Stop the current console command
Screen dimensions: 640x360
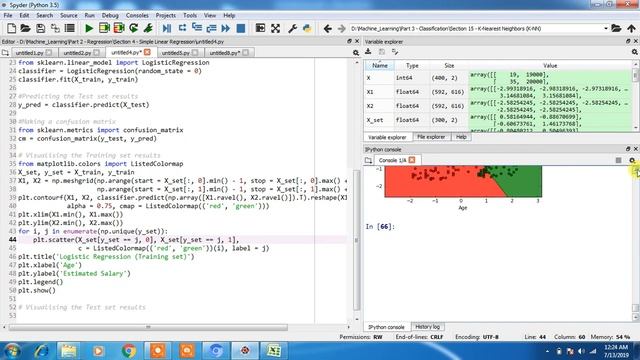[618, 160]
